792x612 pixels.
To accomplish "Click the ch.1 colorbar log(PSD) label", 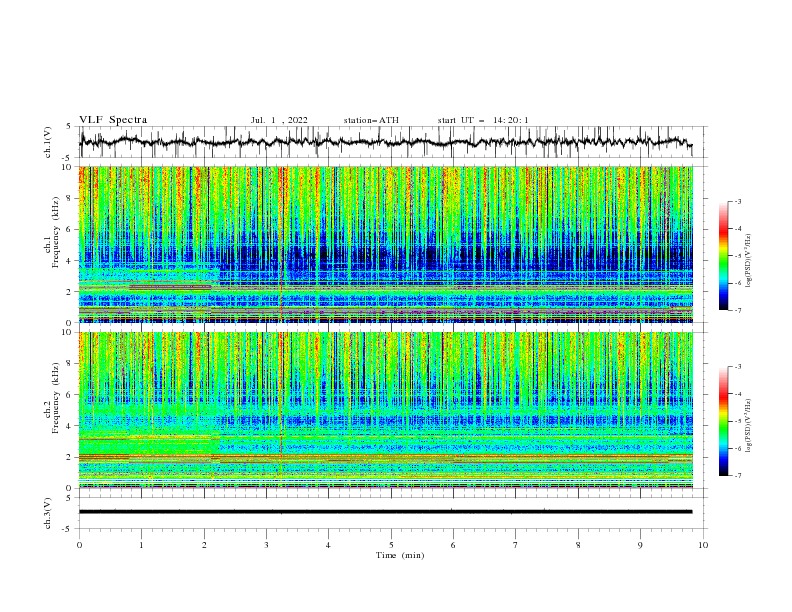I will point(749,261).
